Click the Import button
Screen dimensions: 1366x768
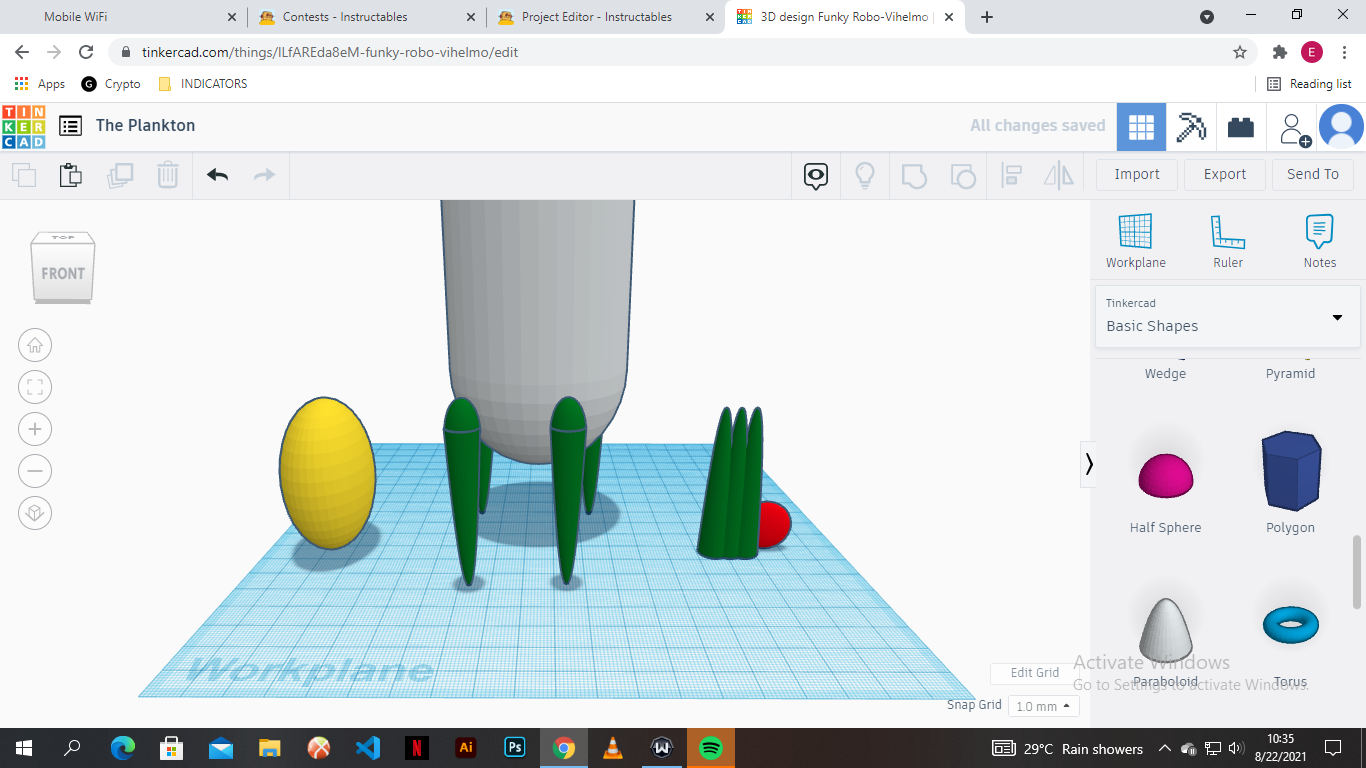1137,174
